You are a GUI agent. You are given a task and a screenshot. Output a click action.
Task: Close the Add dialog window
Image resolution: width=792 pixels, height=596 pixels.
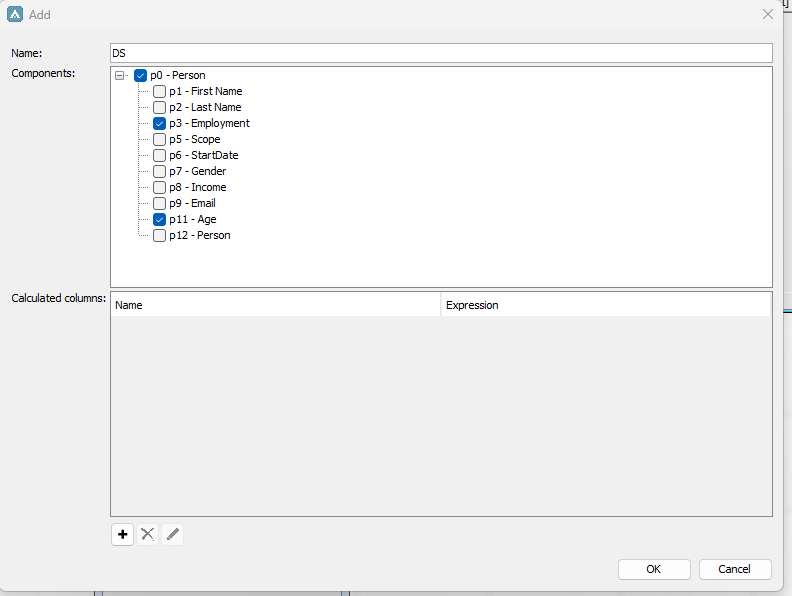click(768, 15)
